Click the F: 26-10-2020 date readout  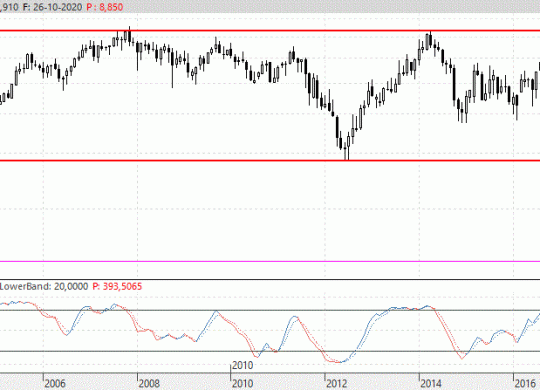point(52,7)
